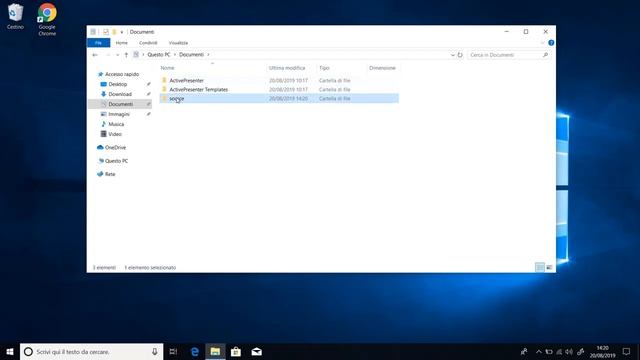Open the address bar history dropdown
Screen dimensions: 640x360
(452, 55)
